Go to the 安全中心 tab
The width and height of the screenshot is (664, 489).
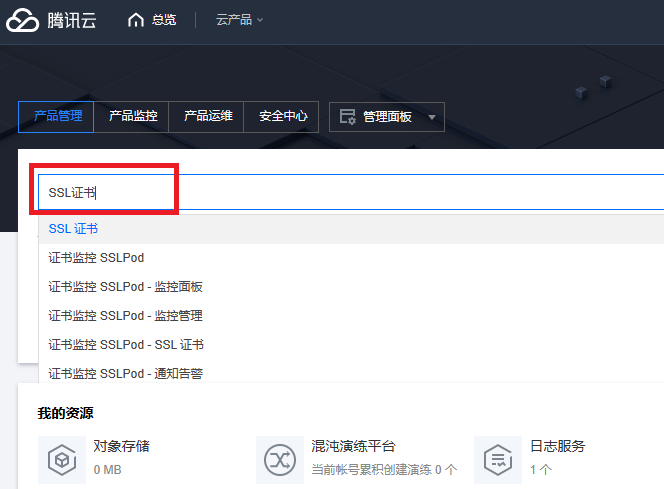(283, 116)
